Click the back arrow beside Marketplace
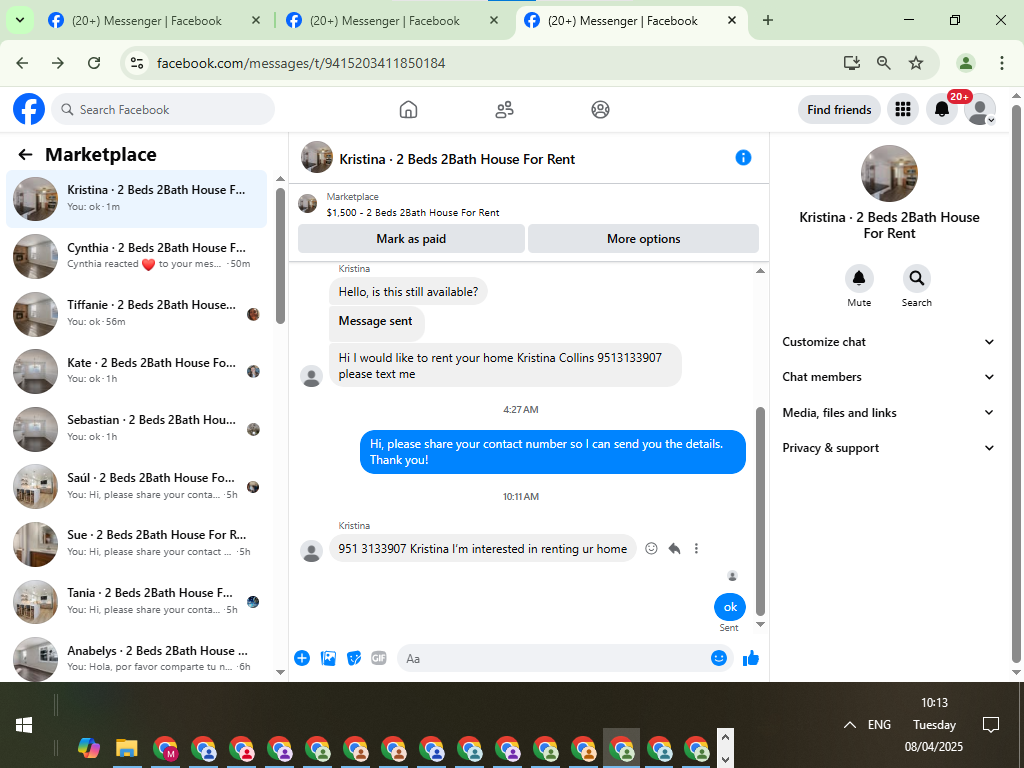Screen dimensions: 1024x768 pyautogui.click(x=25, y=154)
